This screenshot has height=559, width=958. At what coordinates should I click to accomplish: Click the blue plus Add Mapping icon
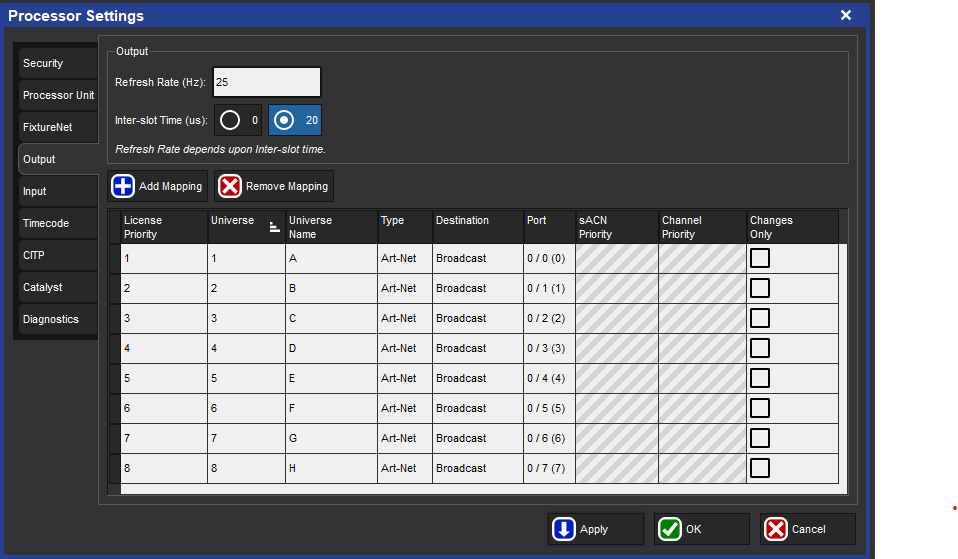[x=123, y=187]
